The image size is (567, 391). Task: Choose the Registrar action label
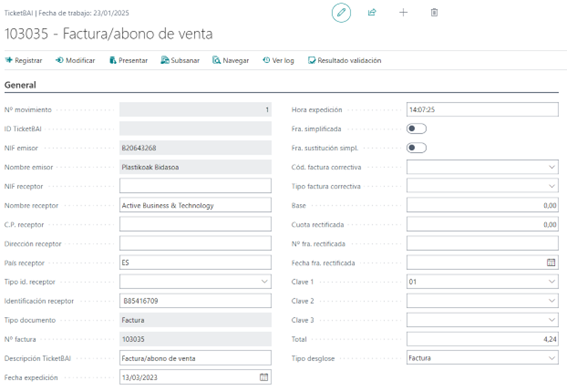[28, 60]
